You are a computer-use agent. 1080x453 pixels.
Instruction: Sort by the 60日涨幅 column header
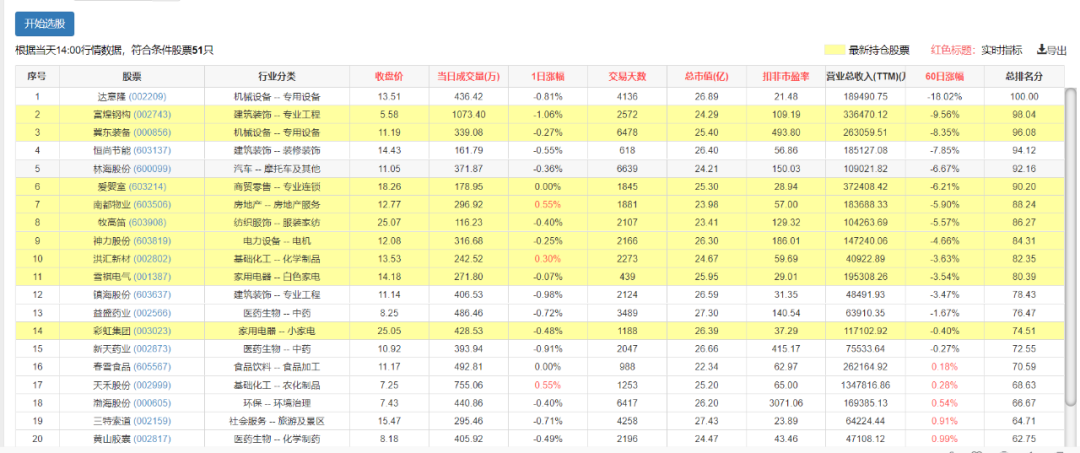pyautogui.click(x=944, y=76)
